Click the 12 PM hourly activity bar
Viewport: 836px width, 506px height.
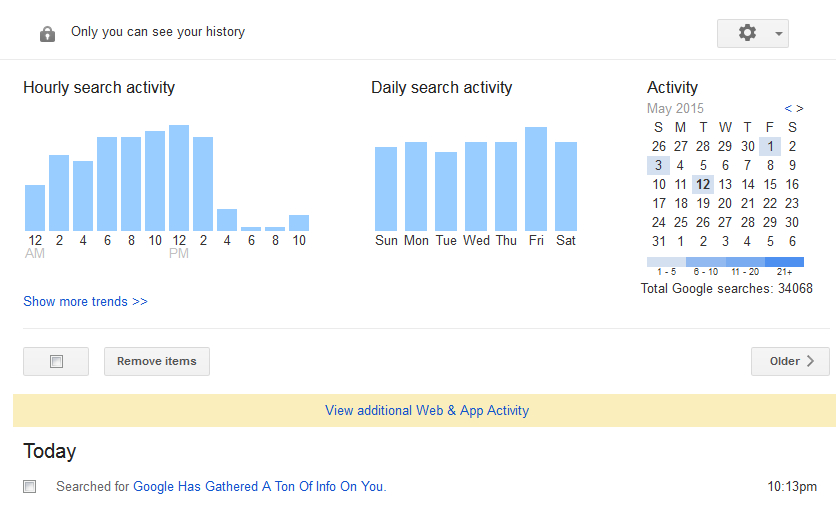(179, 178)
